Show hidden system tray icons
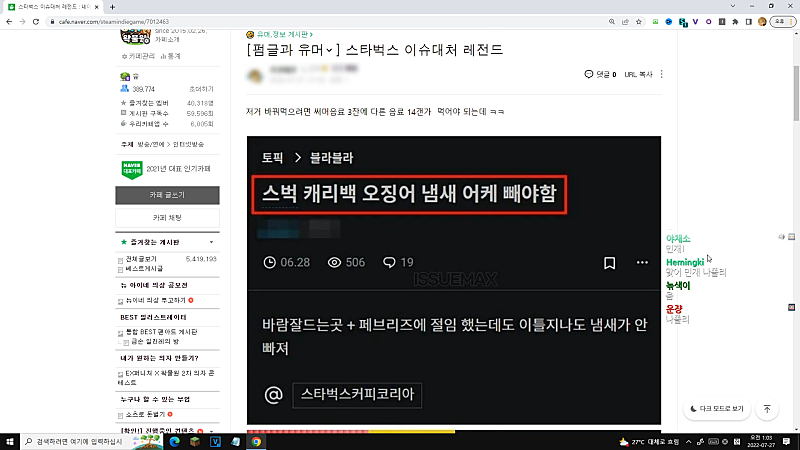The width and height of the screenshot is (800, 450). point(689,442)
